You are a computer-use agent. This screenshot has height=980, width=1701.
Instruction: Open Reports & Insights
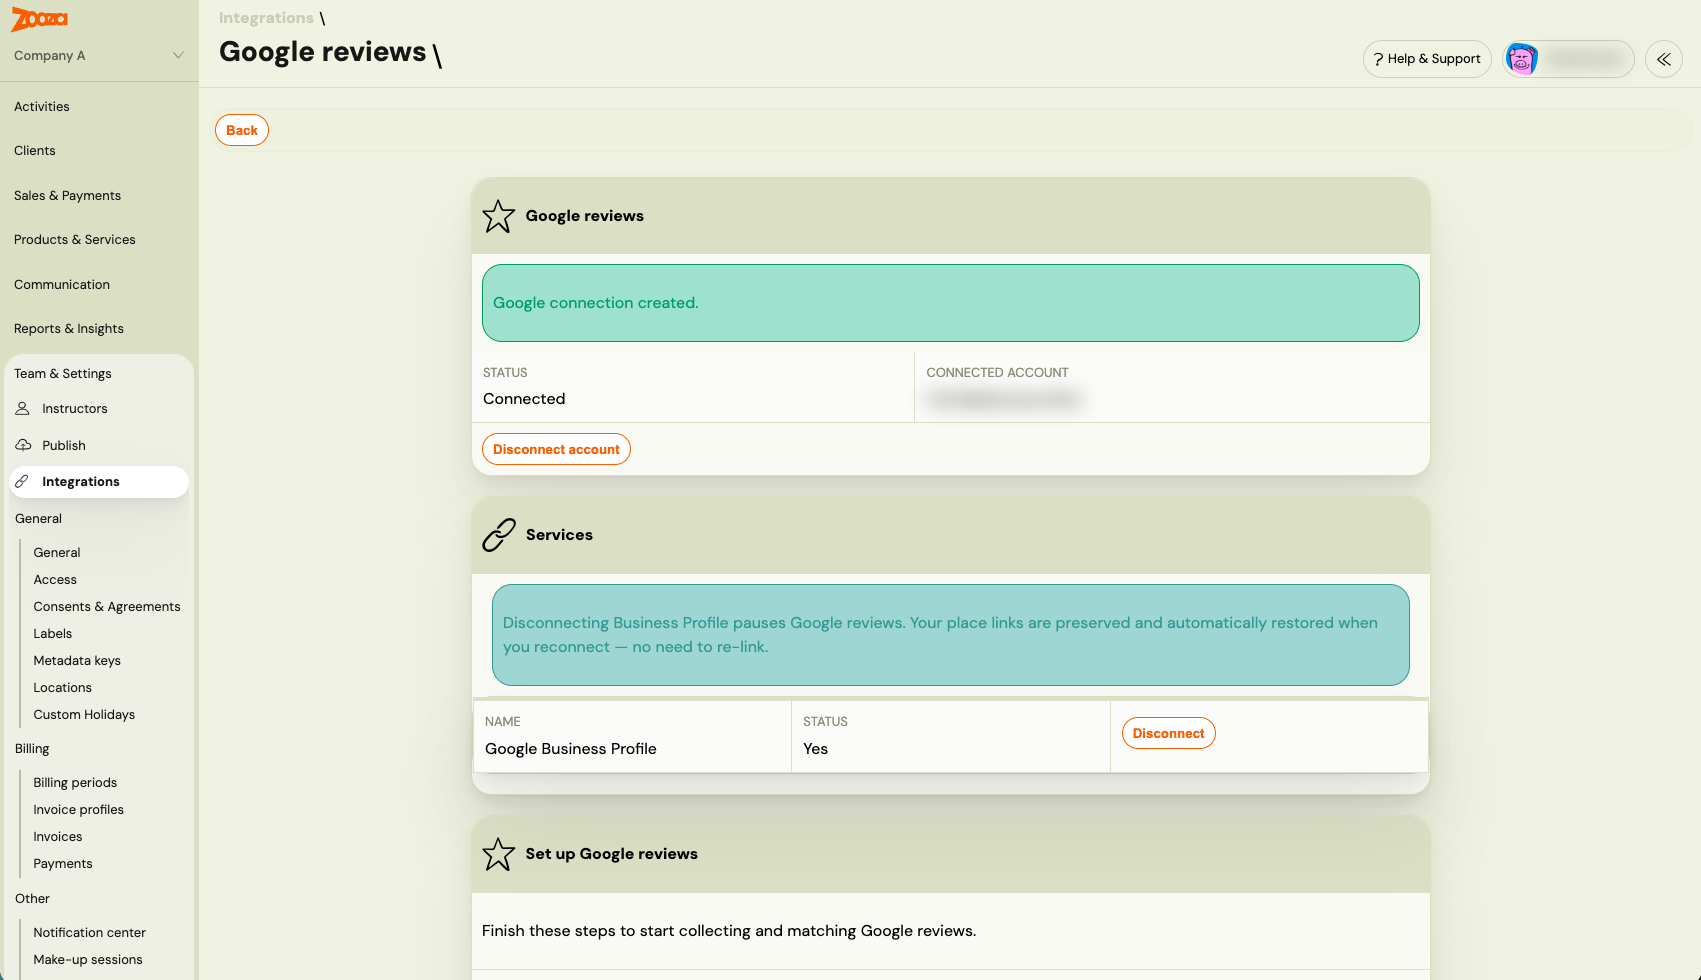69,329
